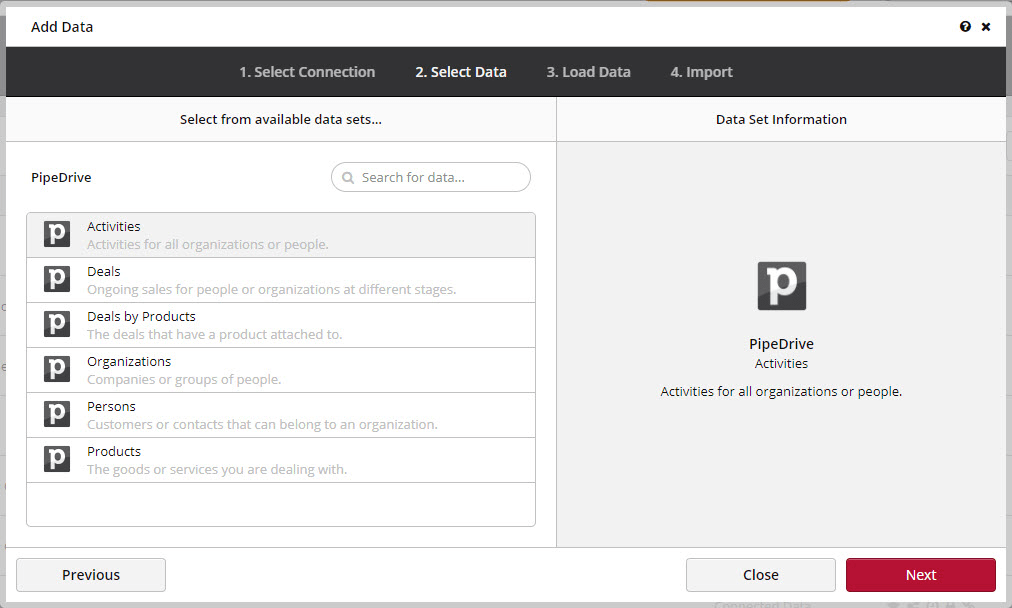Click the PipeDrive icon beside Deals by Products
This screenshot has height=608, width=1012.
(57, 324)
